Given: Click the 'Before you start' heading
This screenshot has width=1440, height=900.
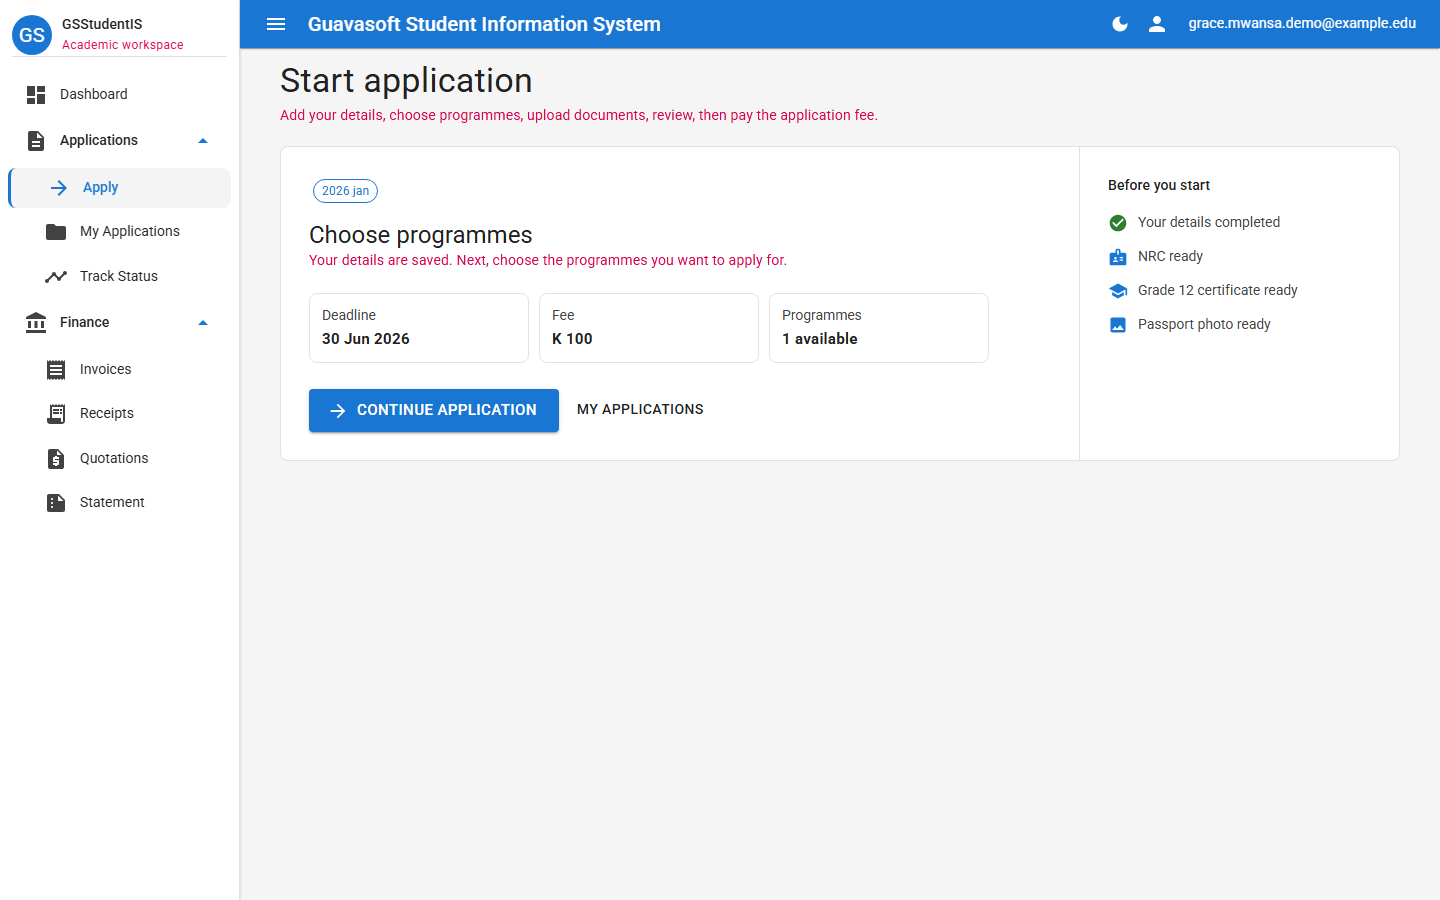Looking at the screenshot, I should pyautogui.click(x=1159, y=186).
